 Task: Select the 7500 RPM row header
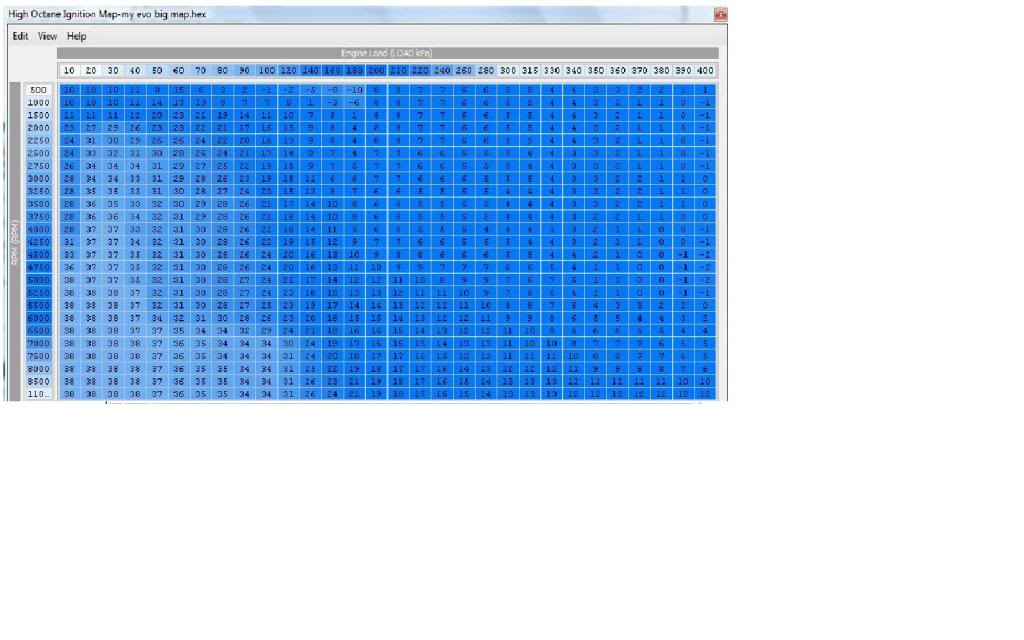click(x=39, y=356)
